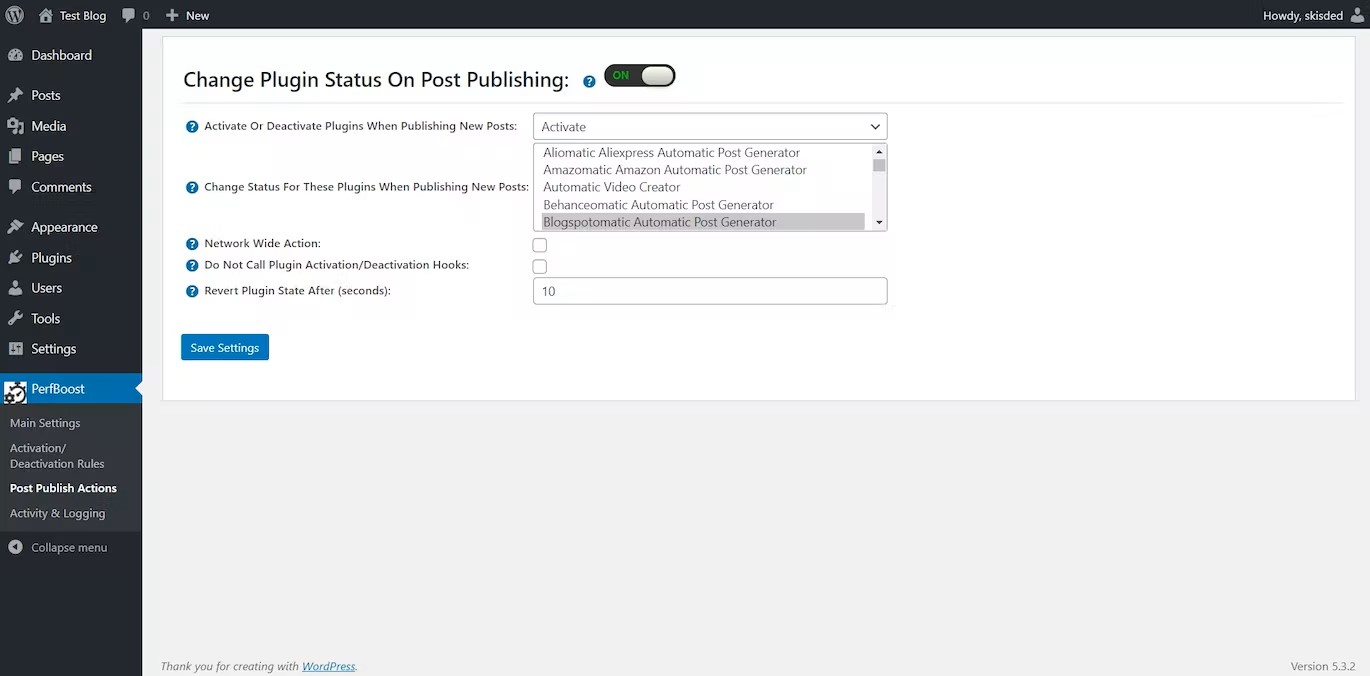This screenshot has height=676, width=1370.
Task: Click help icon for Do Not Call Plugin Hooks
Action: coord(192,266)
